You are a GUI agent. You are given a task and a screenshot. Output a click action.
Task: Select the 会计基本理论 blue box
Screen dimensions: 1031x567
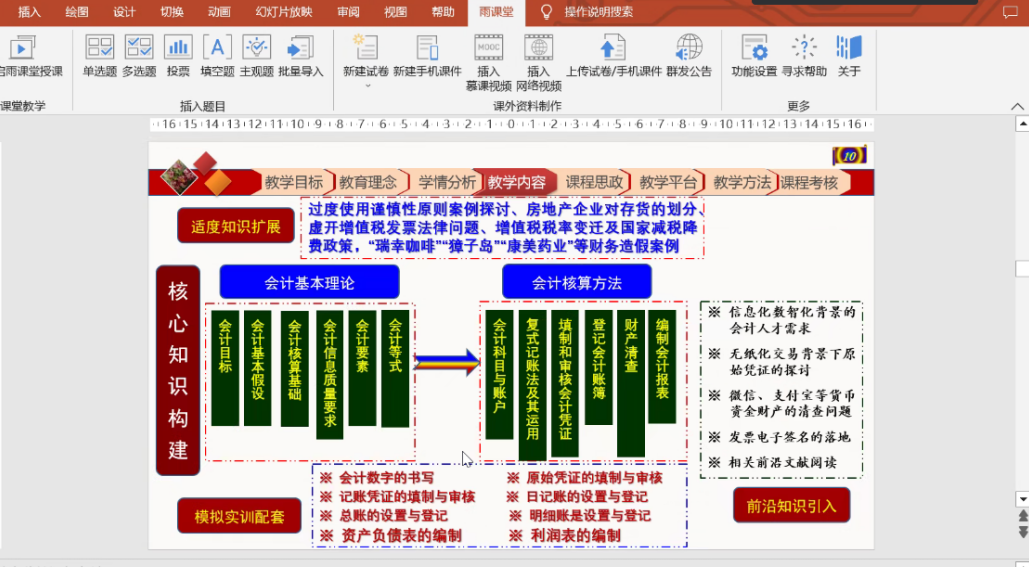tap(309, 283)
